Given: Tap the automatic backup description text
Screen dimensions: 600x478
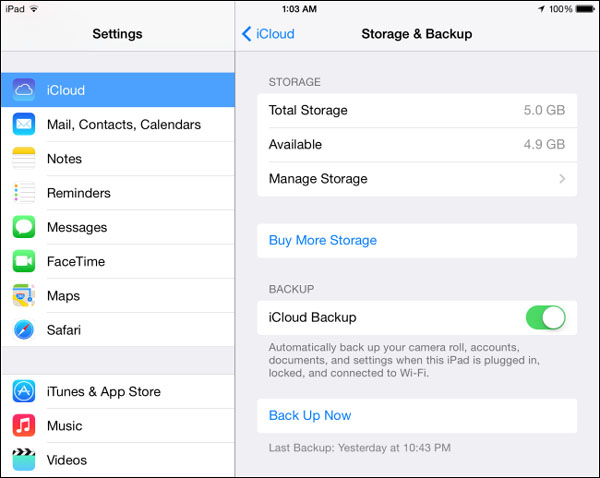Looking at the screenshot, I should point(404,360).
